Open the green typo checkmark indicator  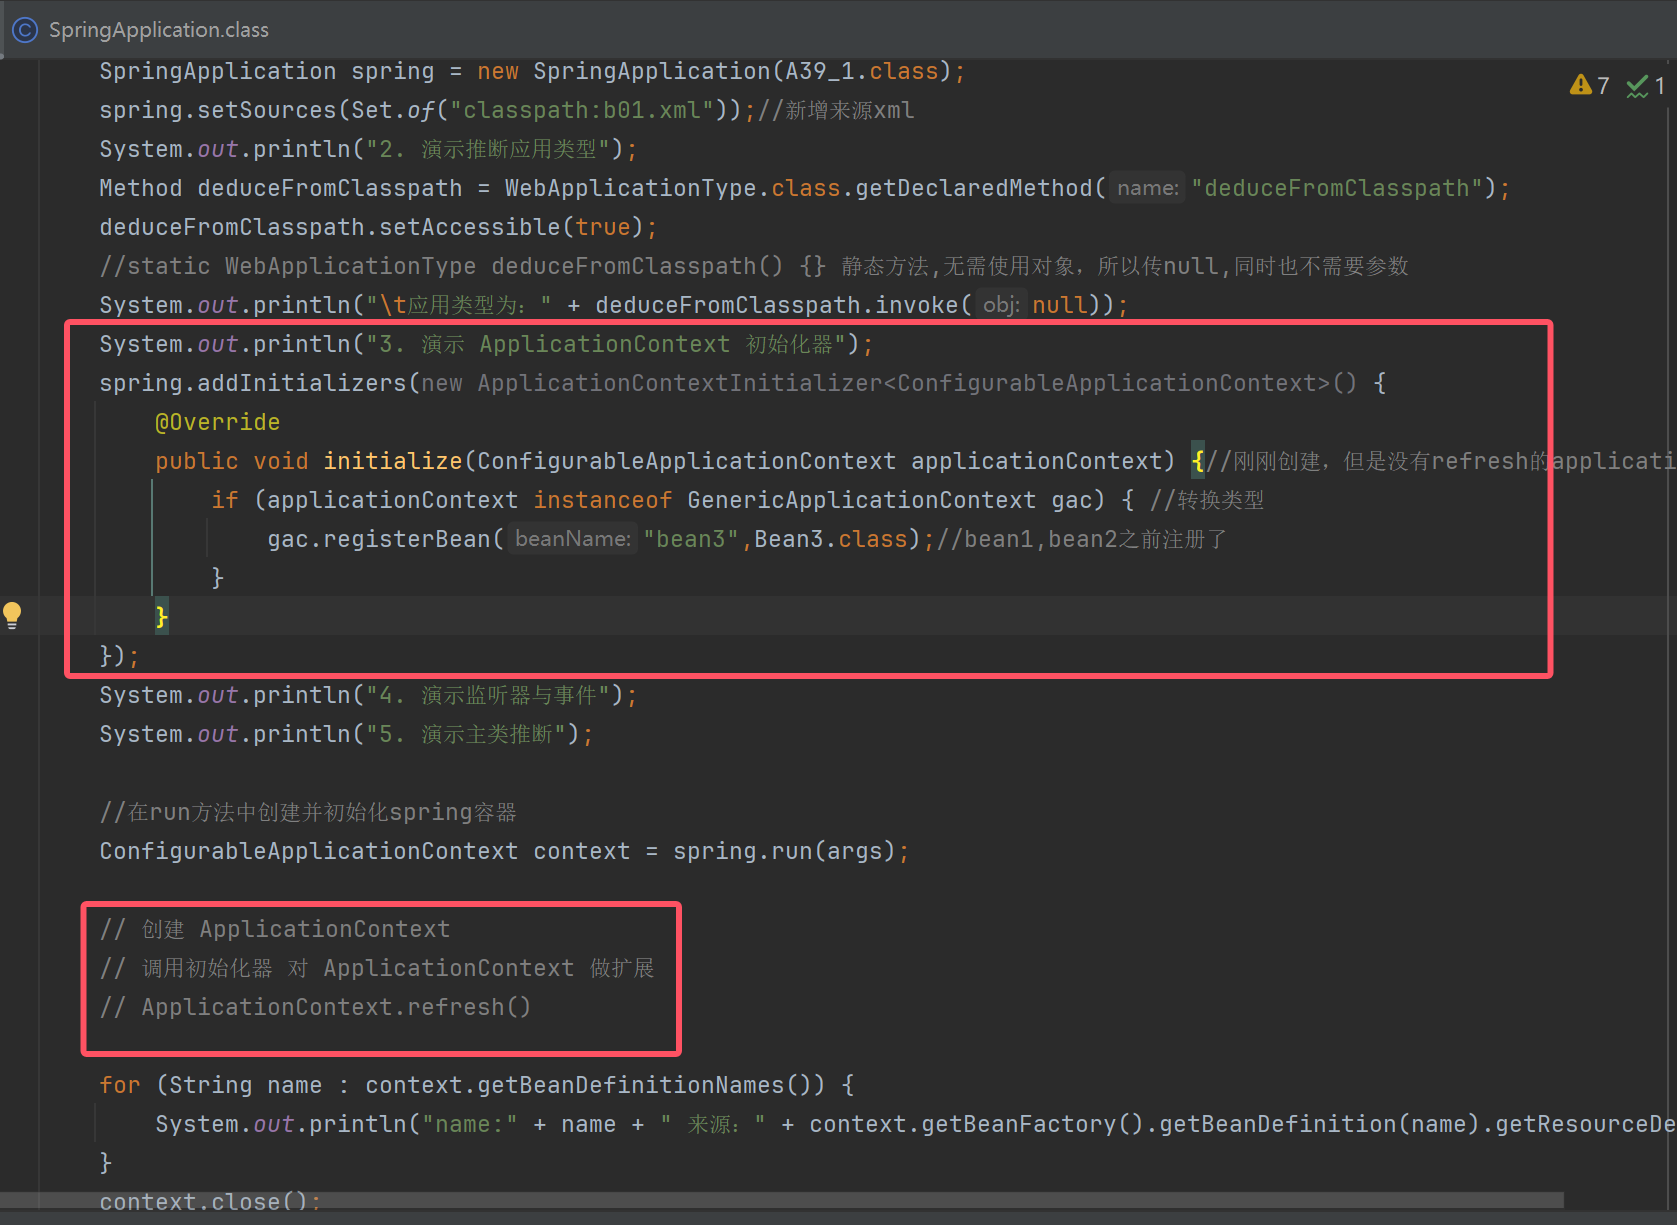[x=1646, y=86]
